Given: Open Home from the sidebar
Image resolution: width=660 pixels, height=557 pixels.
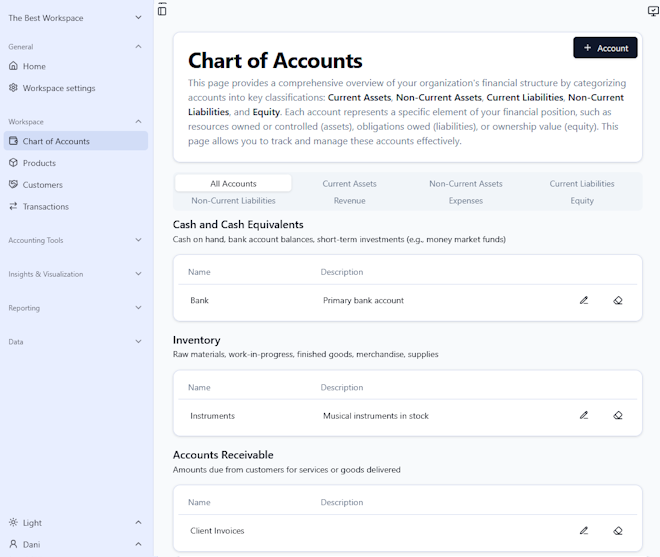Looking at the screenshot, I should 34,66.
